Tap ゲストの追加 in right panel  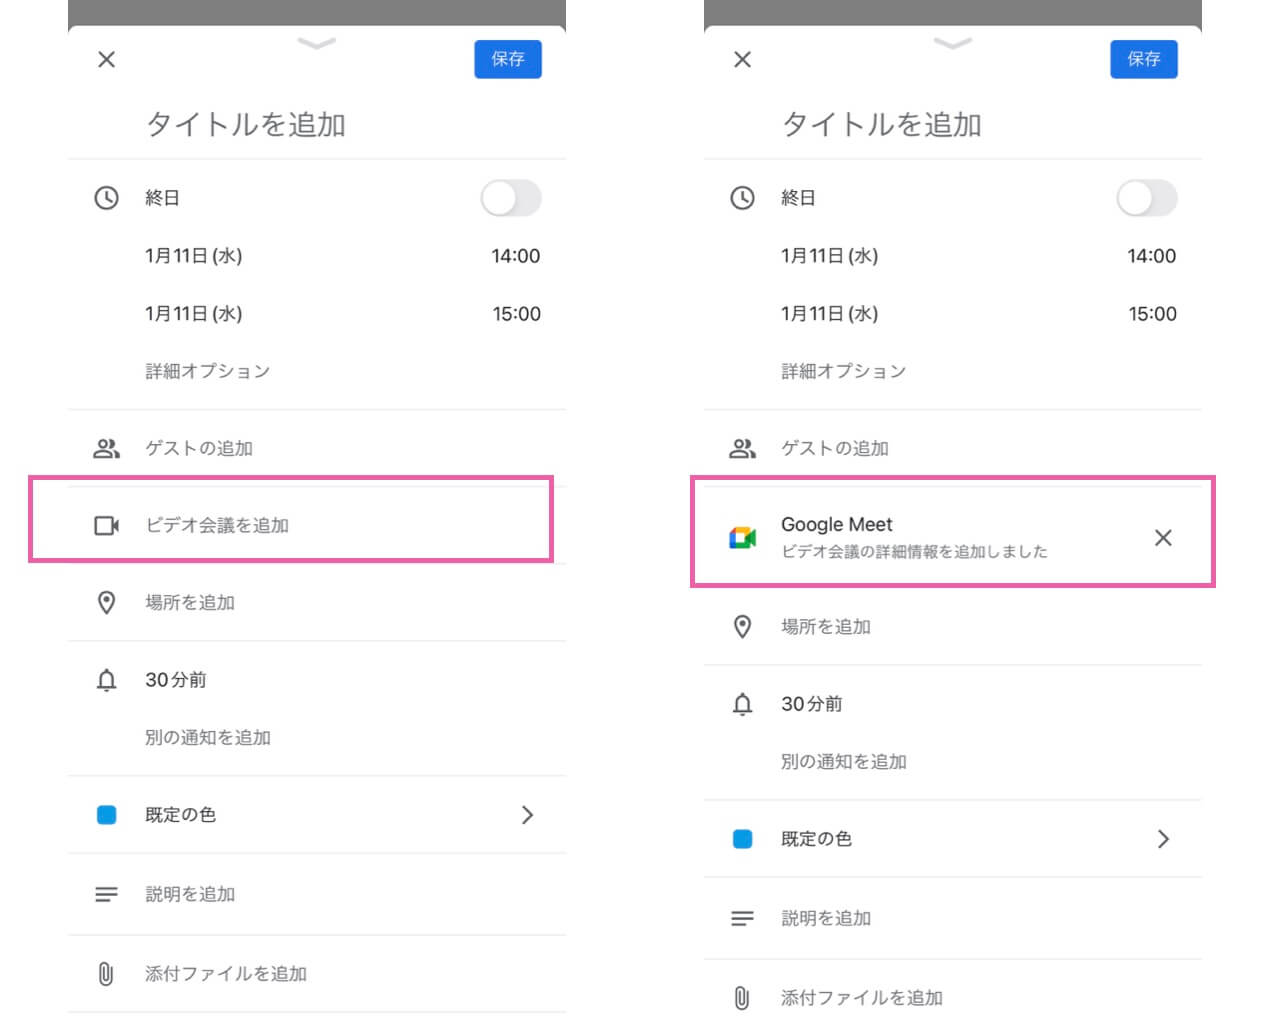(x=835, y=448)
